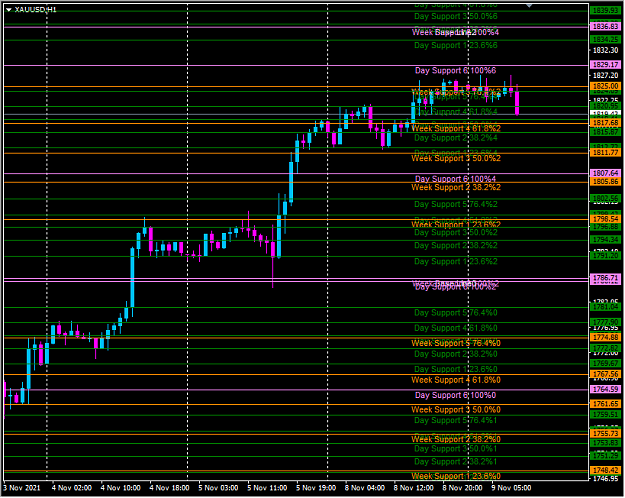Click the 'Day Support 5 76.4%2' label
Viewport: 625px width, 498px height.
(456, 204)
